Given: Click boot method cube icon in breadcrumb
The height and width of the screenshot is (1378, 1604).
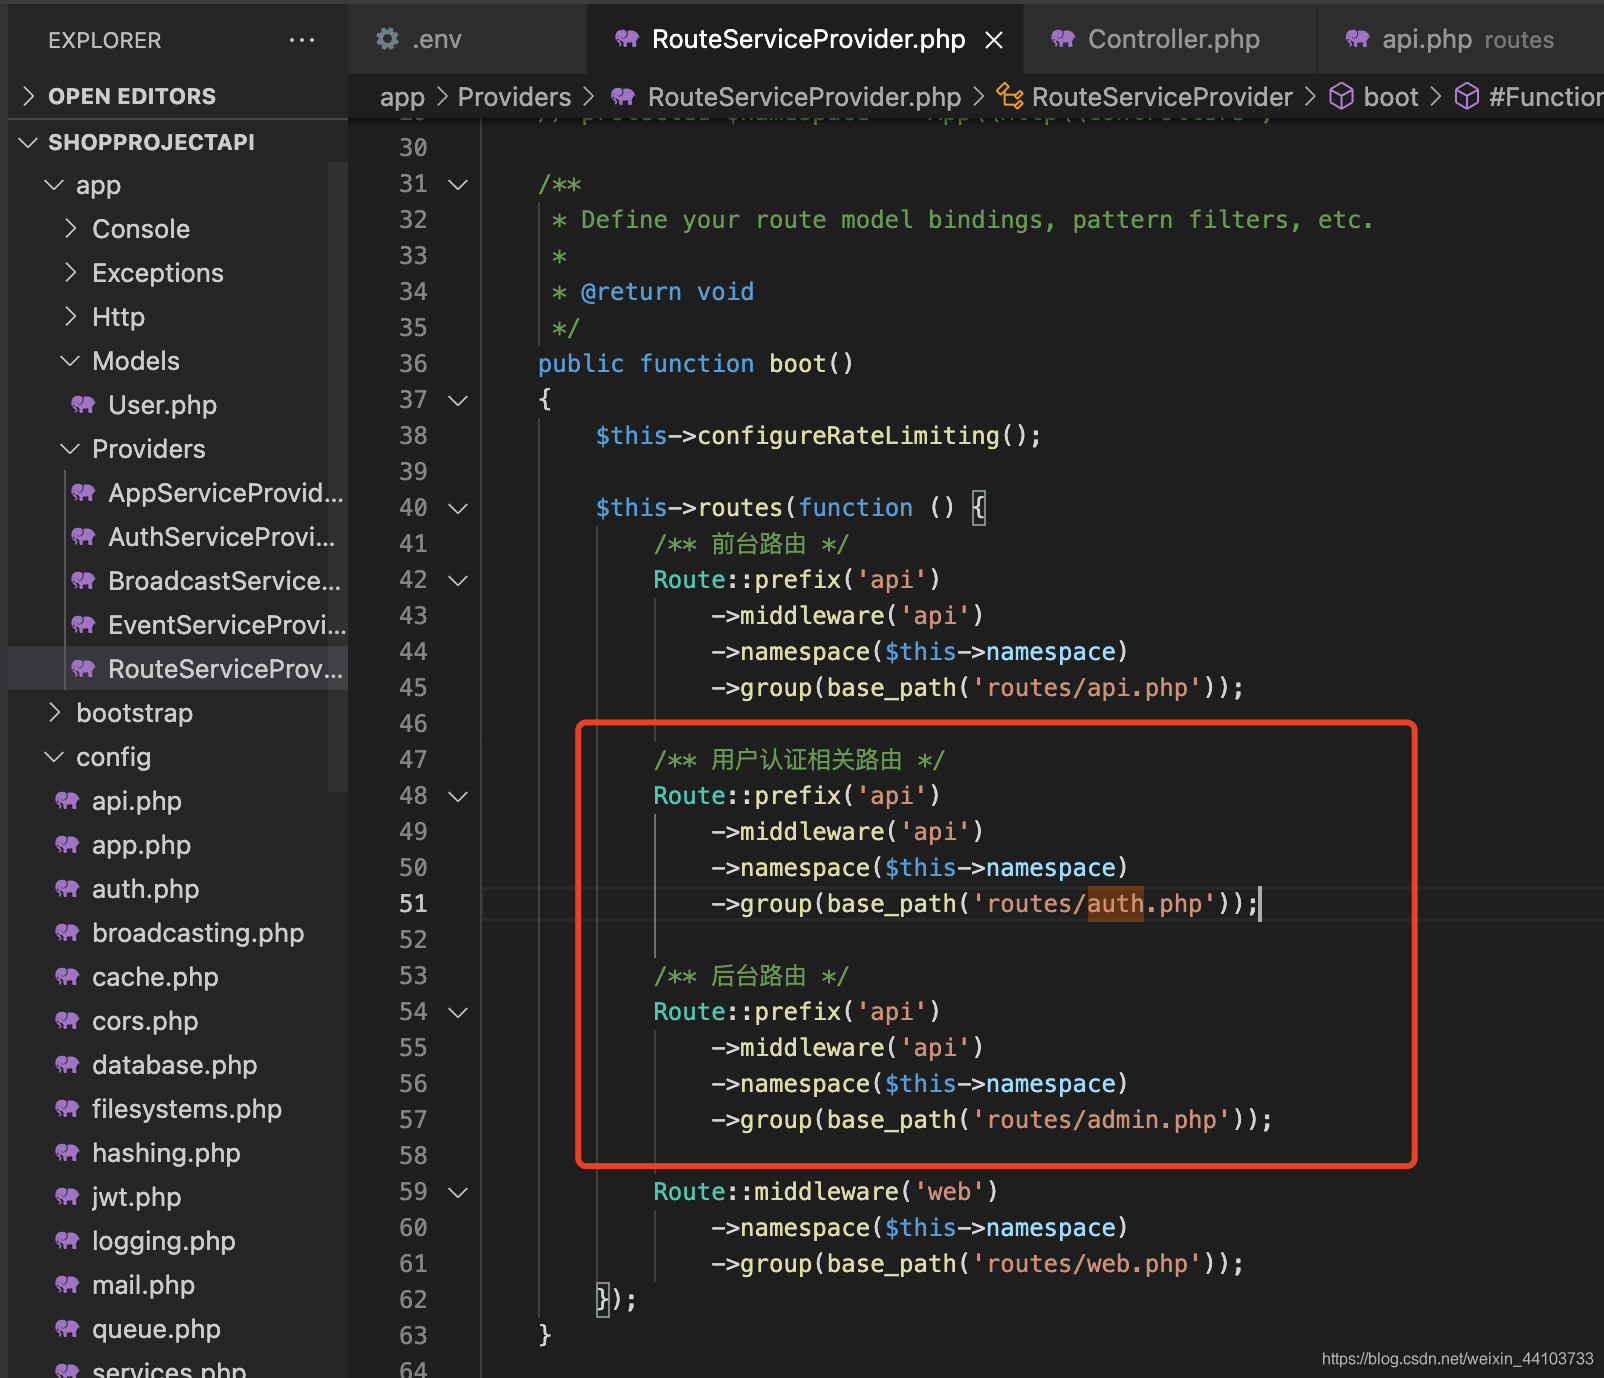Looking at the screenshot, I should (x=1341, y=97).
